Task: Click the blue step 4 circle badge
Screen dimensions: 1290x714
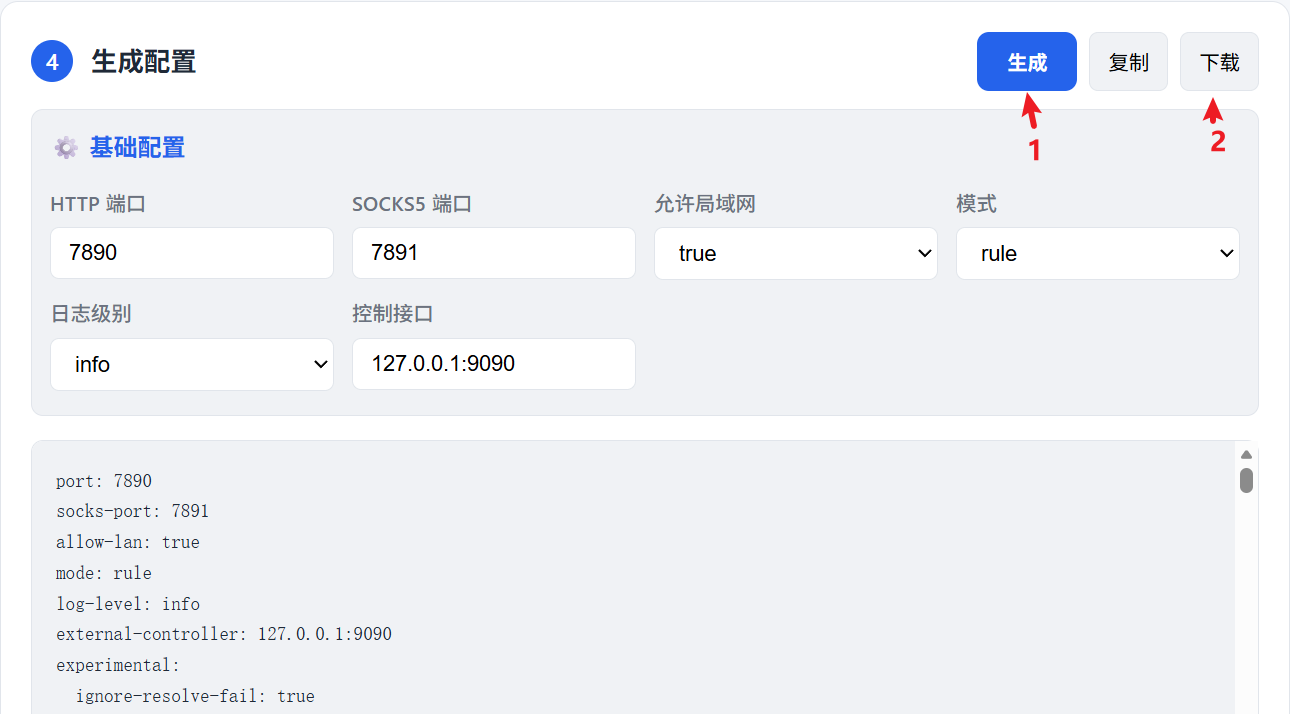Action: pyautogui.click(x=52, y=62)
